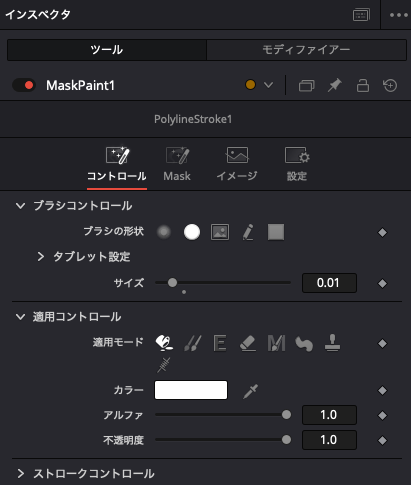Reset MaskPaint1 with the reset icon
411x485 pixels.
tap(390, 85)
